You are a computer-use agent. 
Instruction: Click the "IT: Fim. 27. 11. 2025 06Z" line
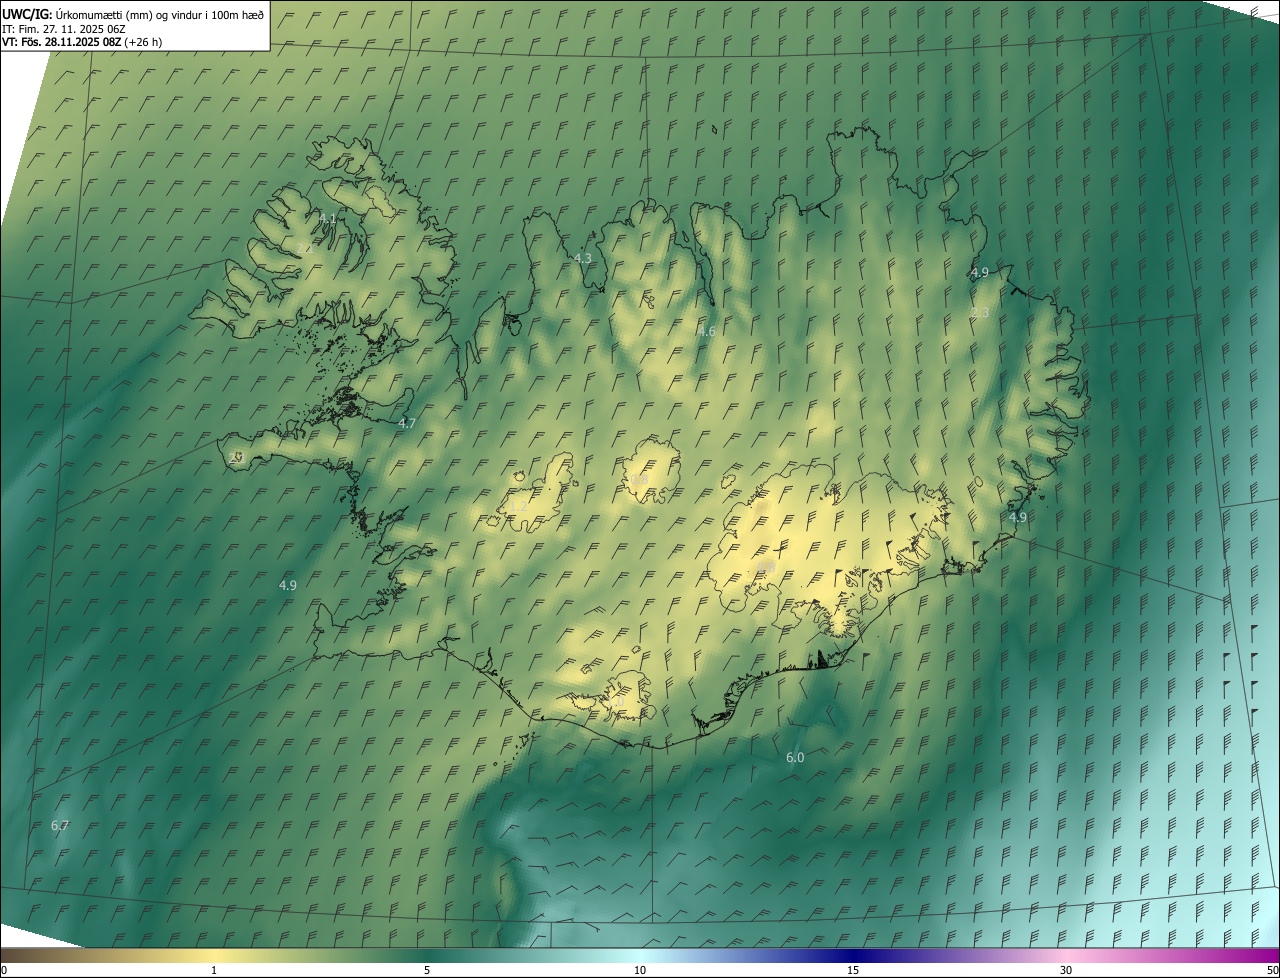pos(64,28)
